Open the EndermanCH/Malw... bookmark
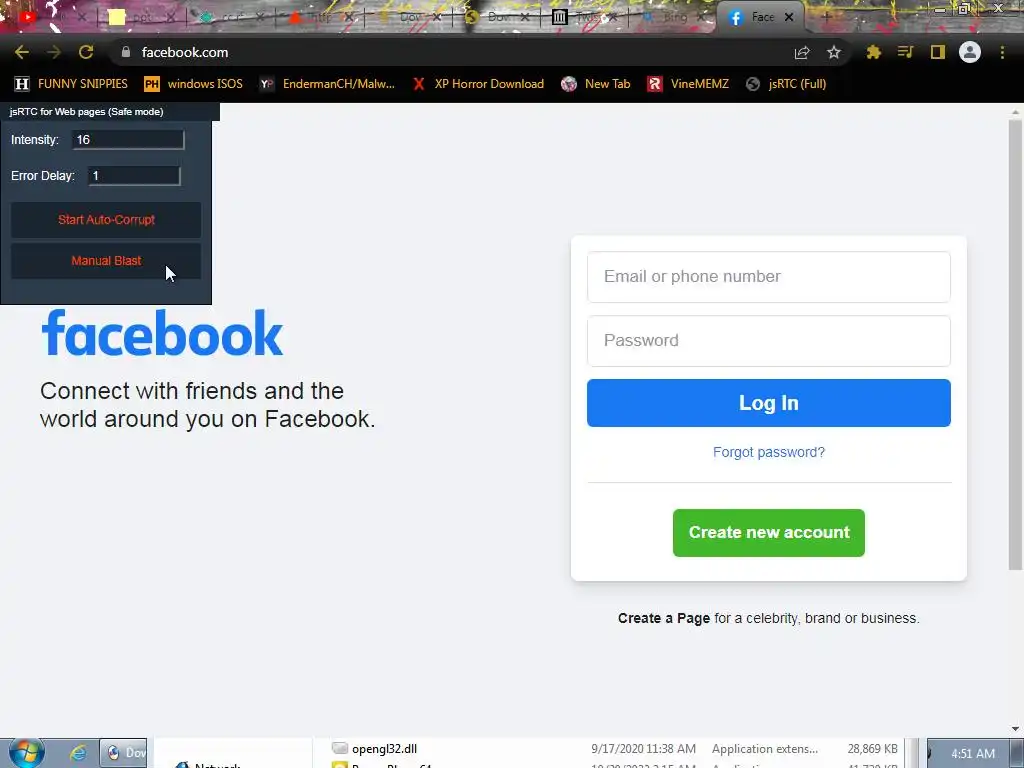 click(x=327, y=84)
